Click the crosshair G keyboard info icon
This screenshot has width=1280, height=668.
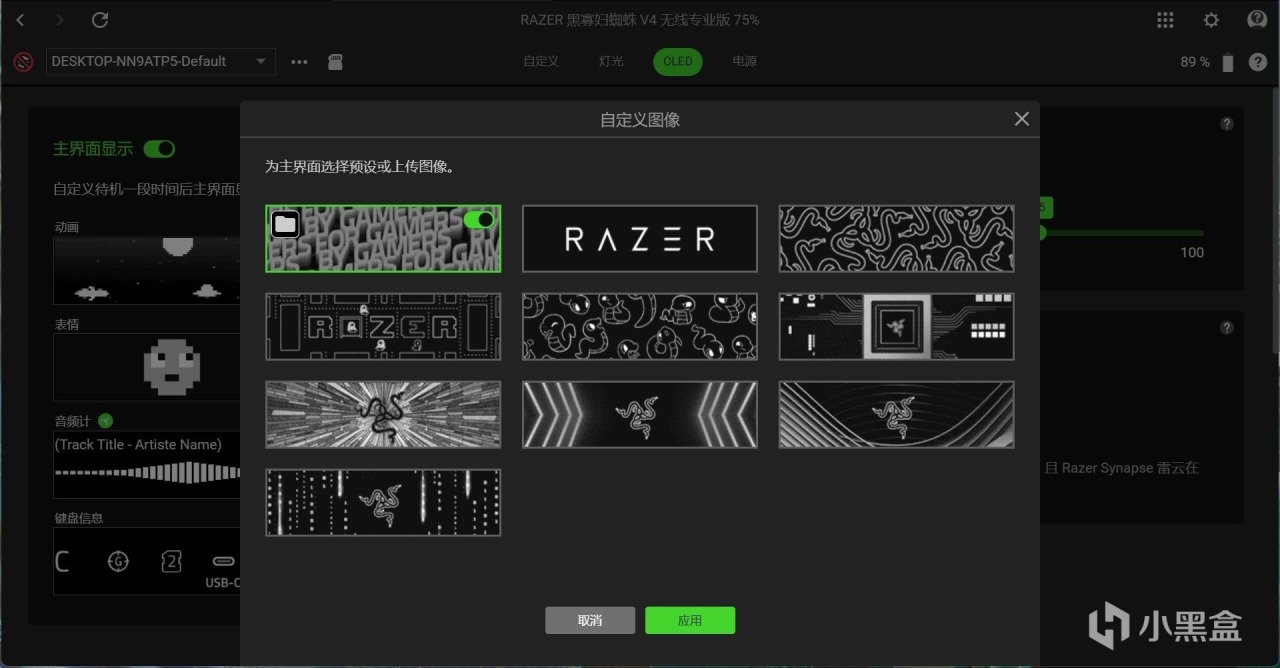[118, 561]
